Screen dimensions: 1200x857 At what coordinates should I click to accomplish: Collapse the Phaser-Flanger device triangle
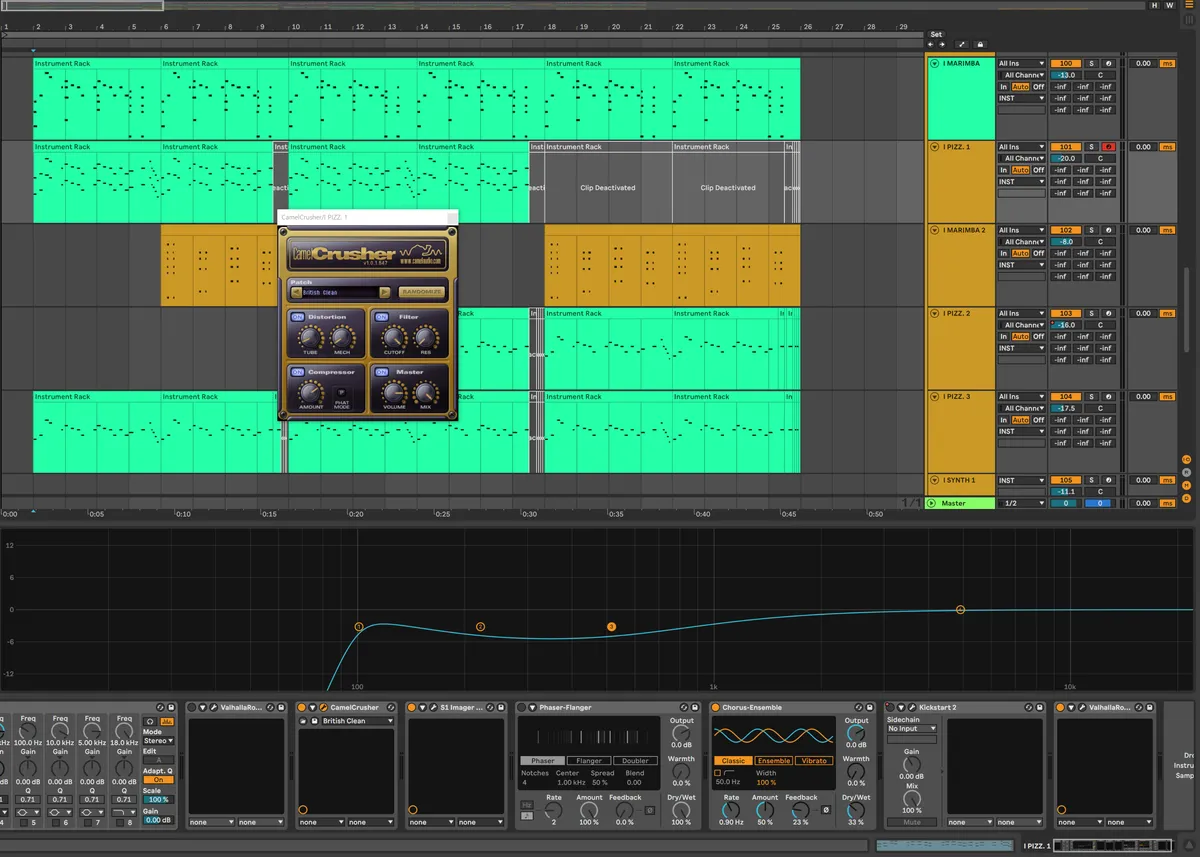tap(532, 708)
